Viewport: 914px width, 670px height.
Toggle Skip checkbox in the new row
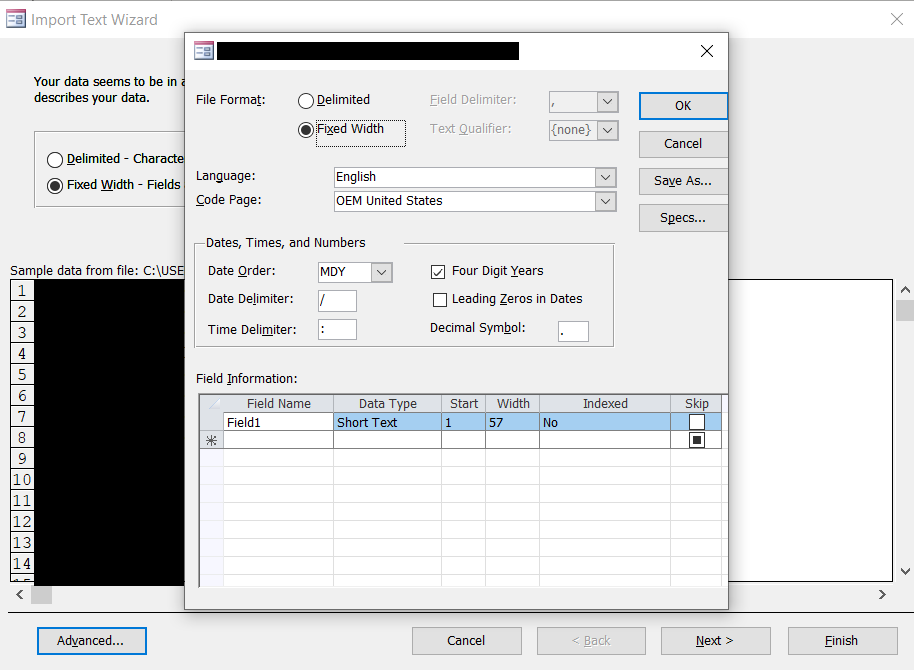tap(697, 440)
